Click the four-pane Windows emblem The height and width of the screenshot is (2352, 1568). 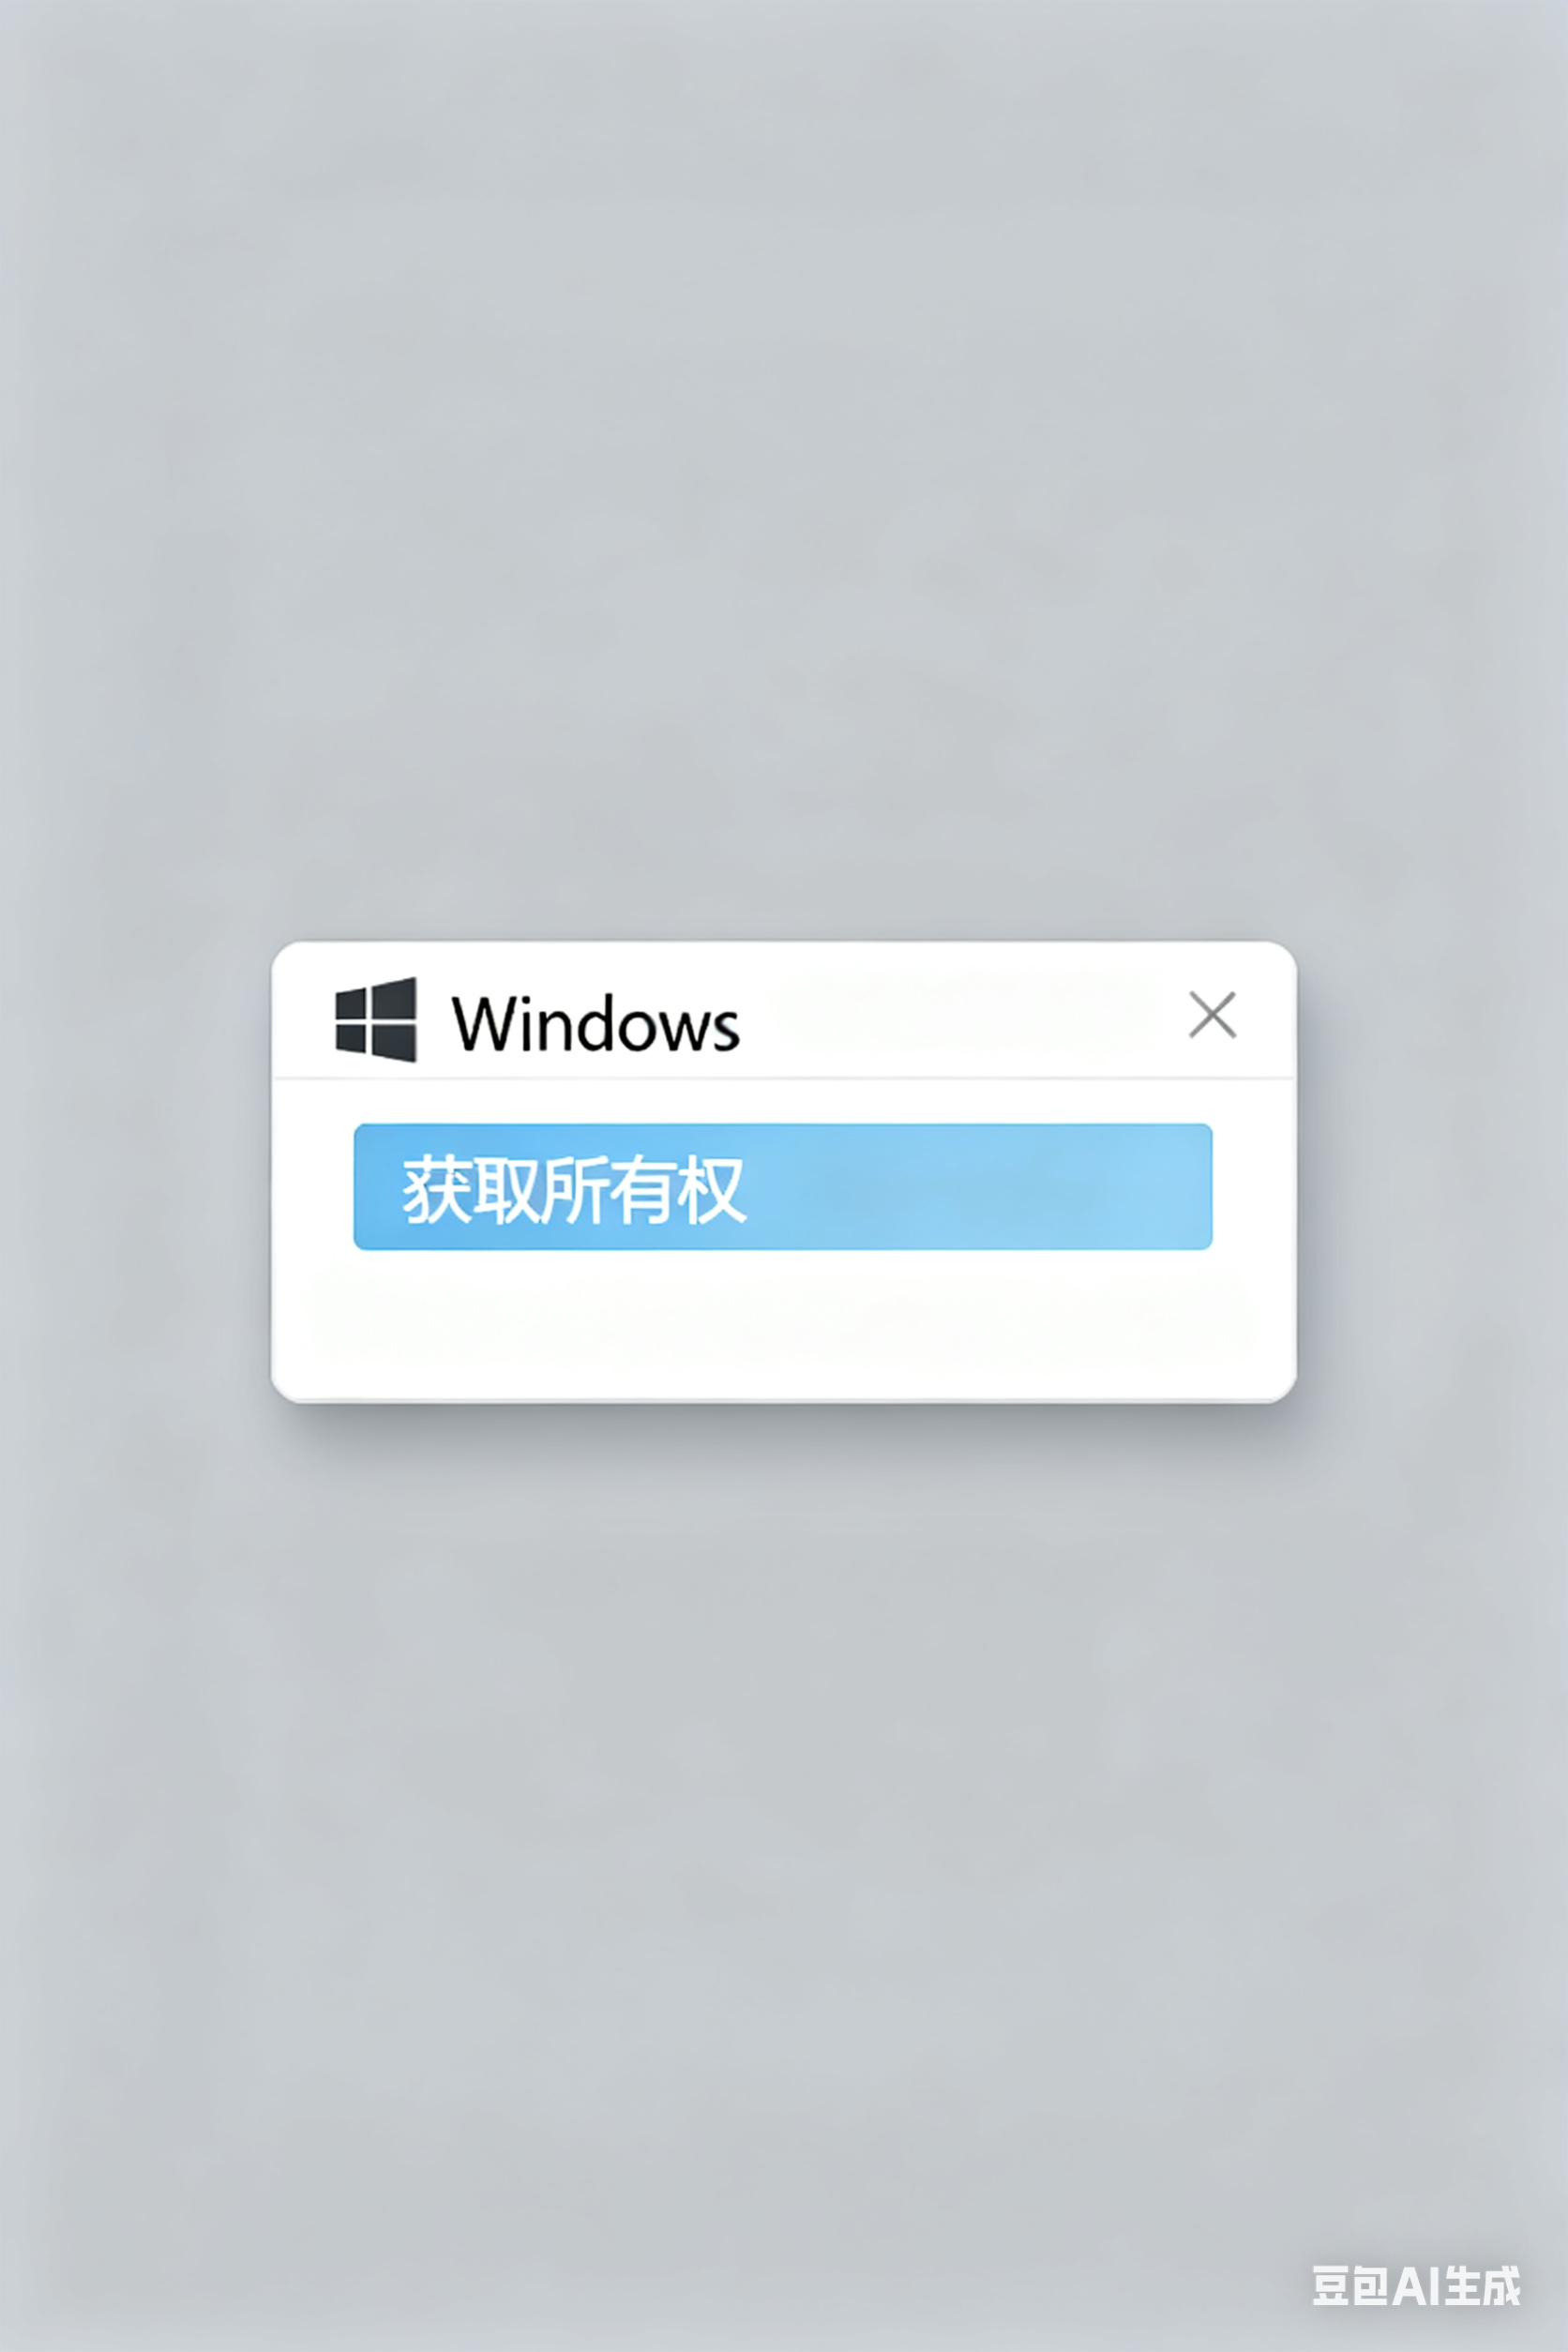[376, 1019]
